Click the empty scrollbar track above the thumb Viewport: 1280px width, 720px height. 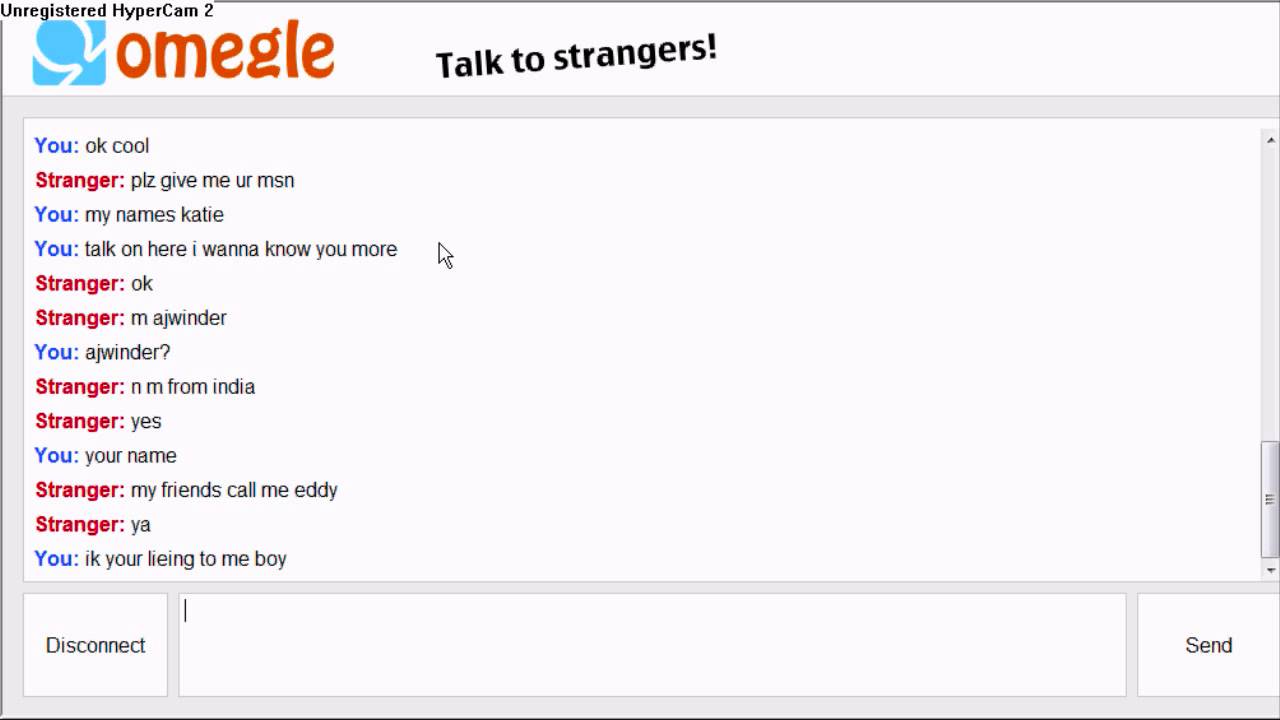pos(1270,290)
